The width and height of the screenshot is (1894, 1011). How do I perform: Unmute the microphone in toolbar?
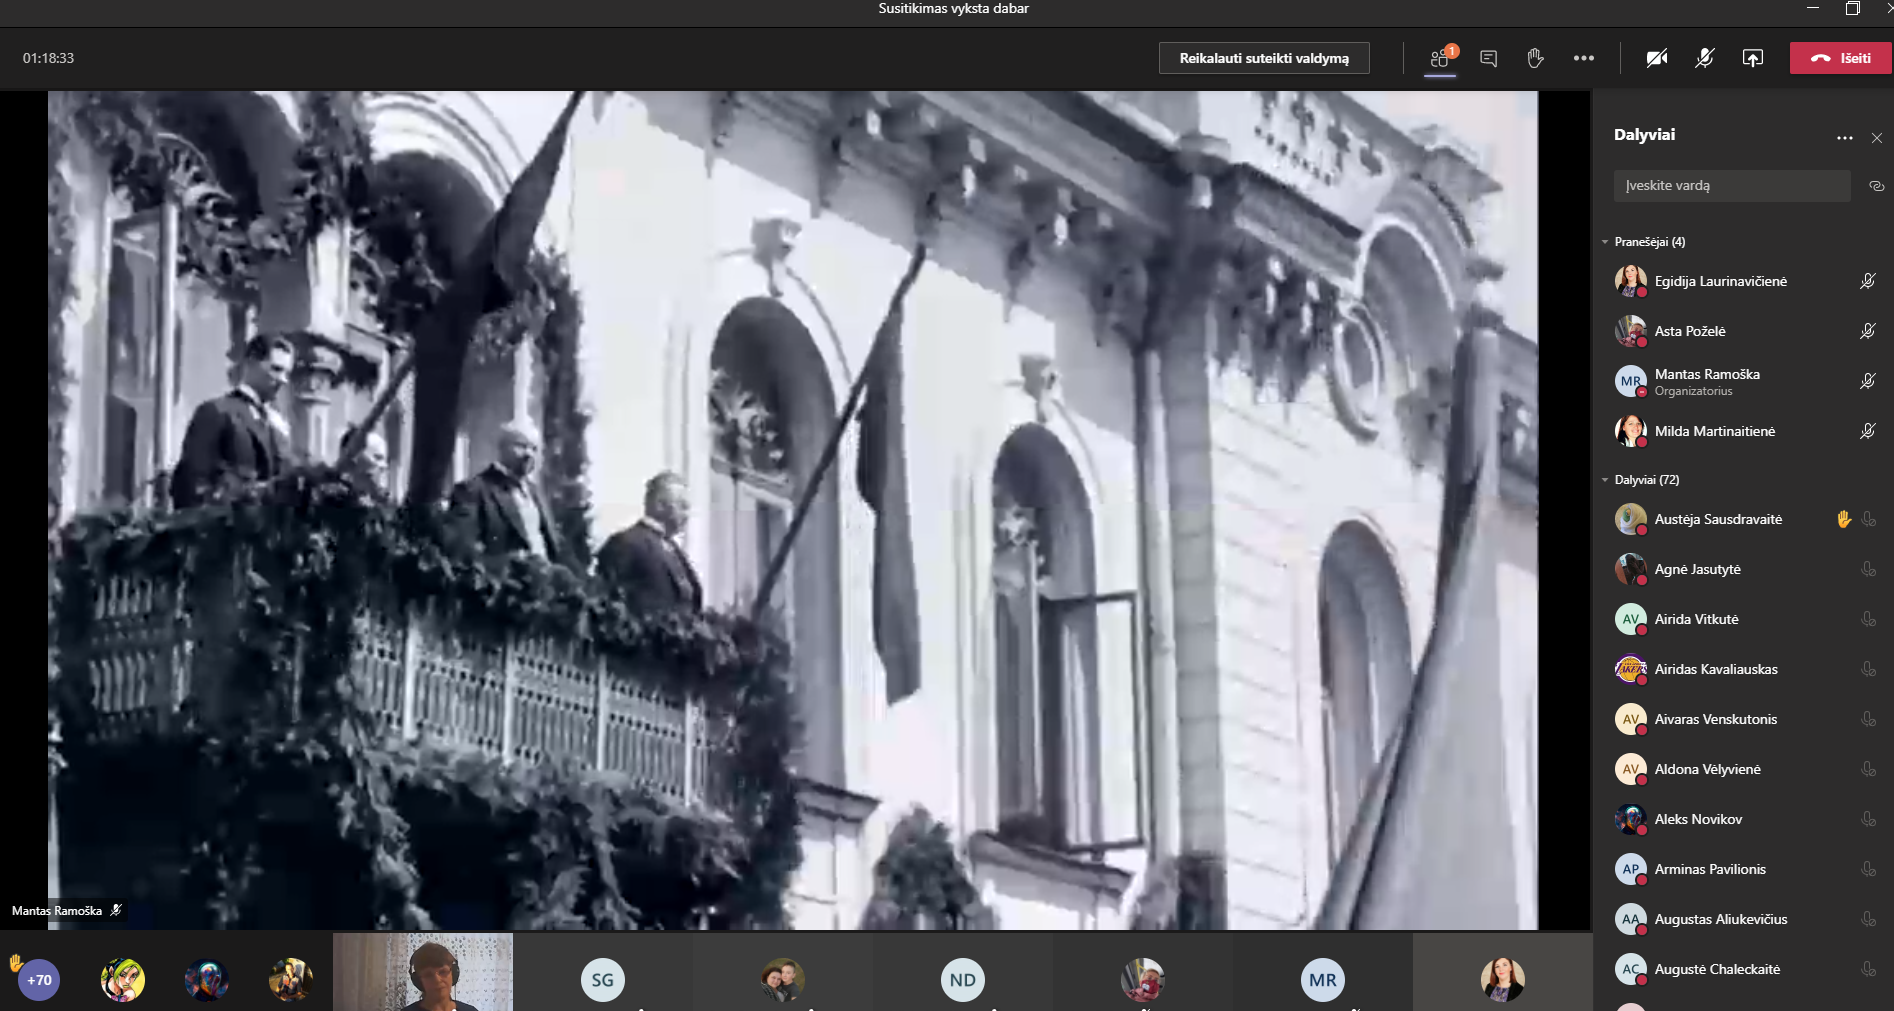click(1705, 58)
